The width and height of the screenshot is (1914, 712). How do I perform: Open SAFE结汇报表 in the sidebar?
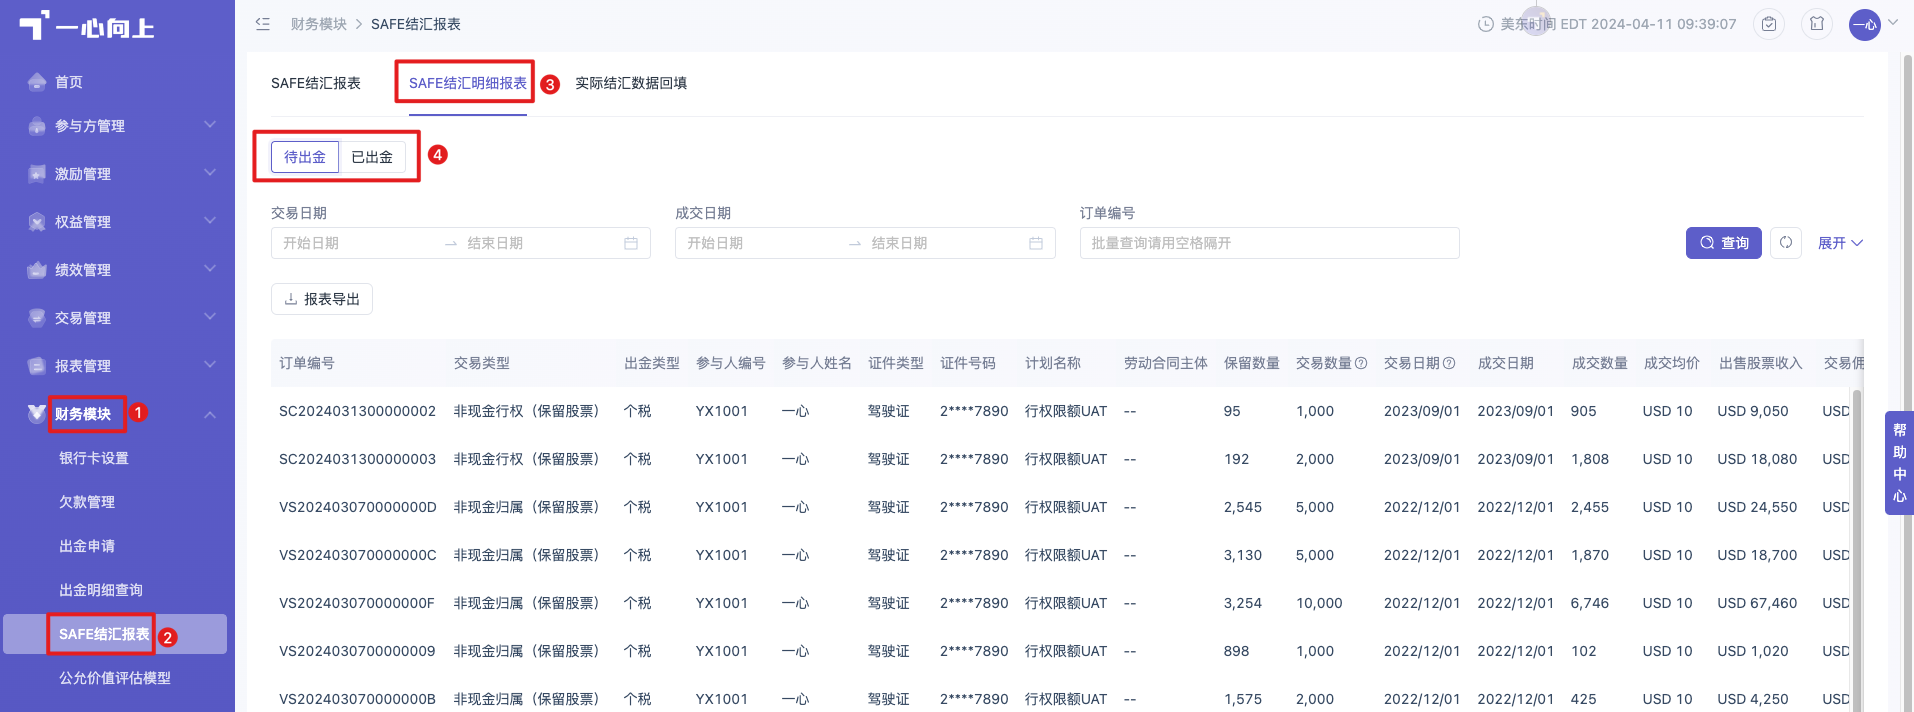pos(104,634)
